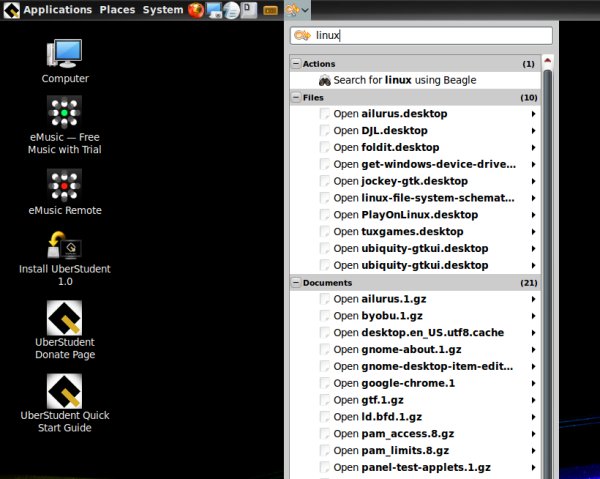The image size is (600, 479).
Task: Search for linux using Beagle
Action: [x=415, y=80]
